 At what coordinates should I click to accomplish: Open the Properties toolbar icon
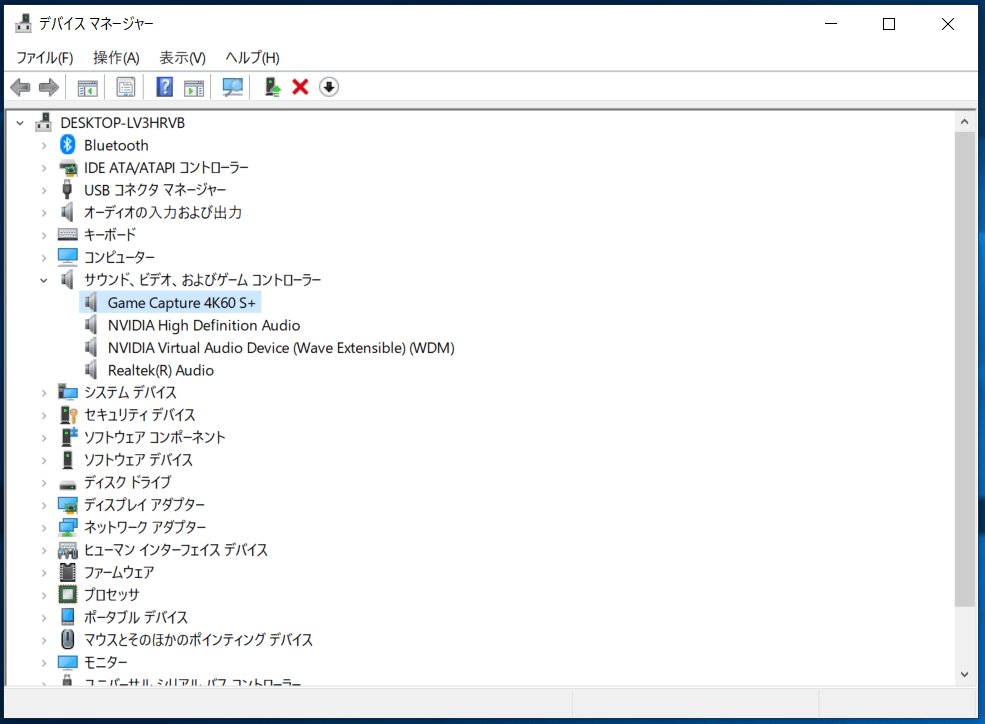[126, 87]
